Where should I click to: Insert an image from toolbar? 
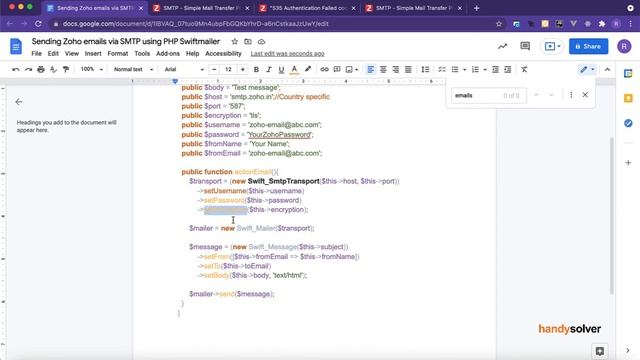(x=349, y=70)
